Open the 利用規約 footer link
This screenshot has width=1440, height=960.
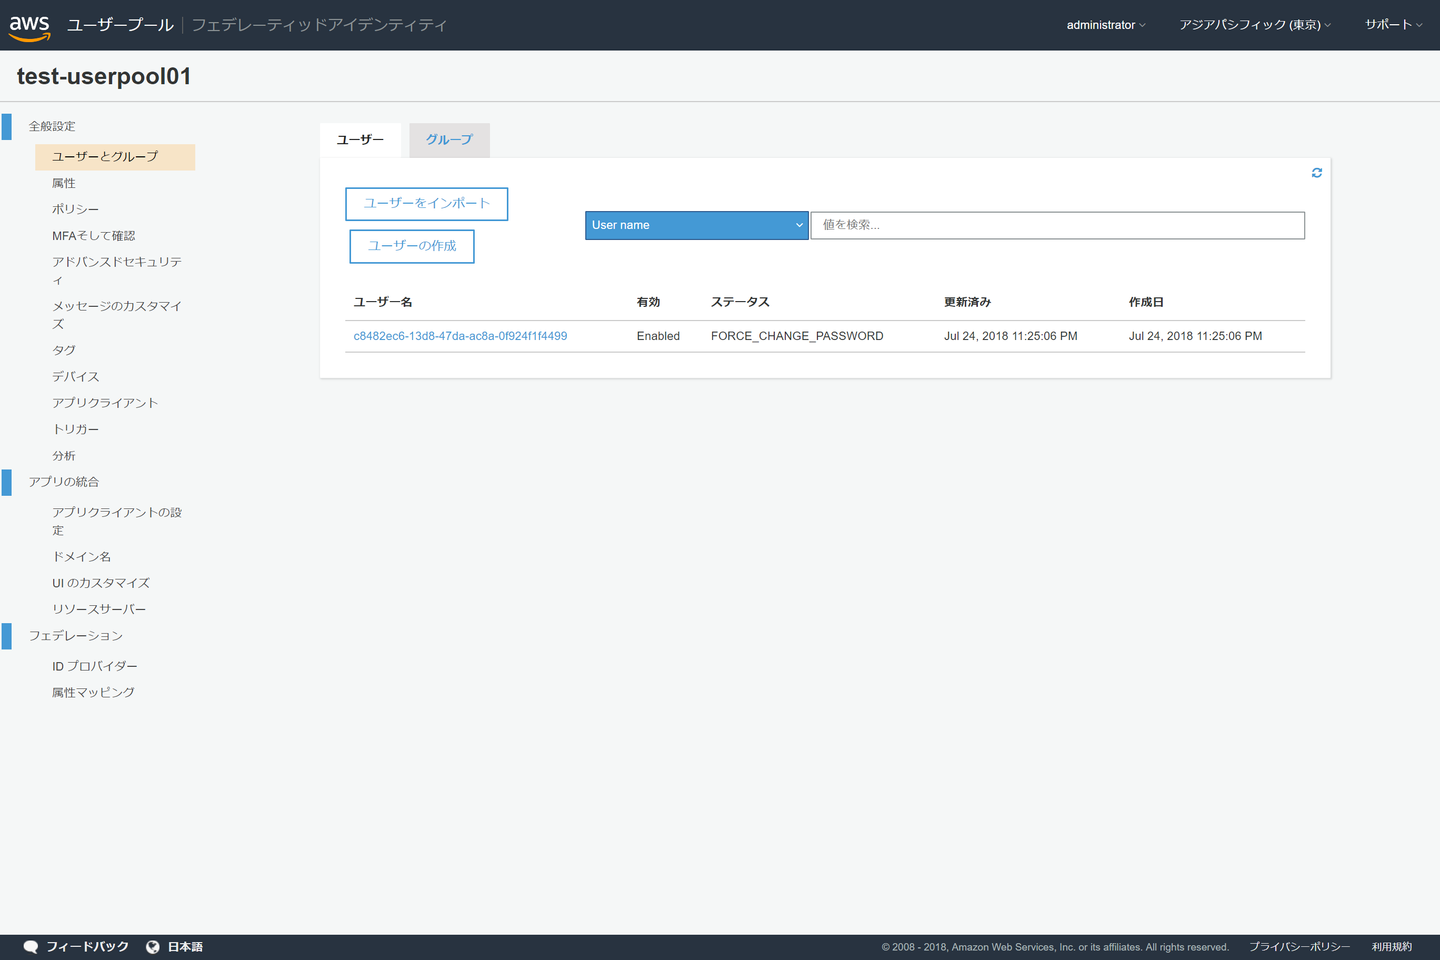coord(1392,947)
